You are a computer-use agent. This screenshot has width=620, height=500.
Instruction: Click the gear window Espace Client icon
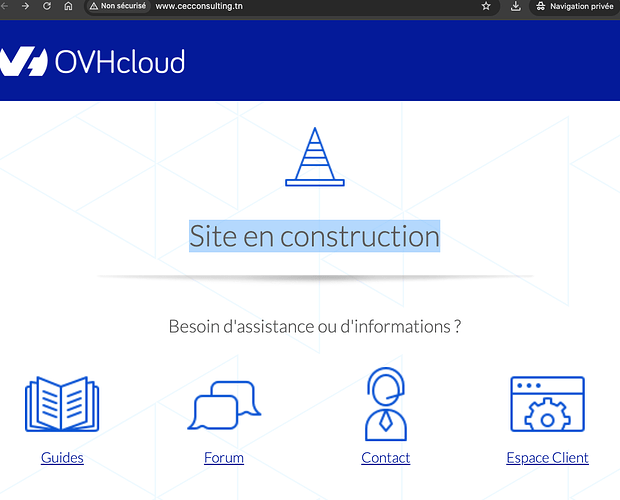coord(547,404)
